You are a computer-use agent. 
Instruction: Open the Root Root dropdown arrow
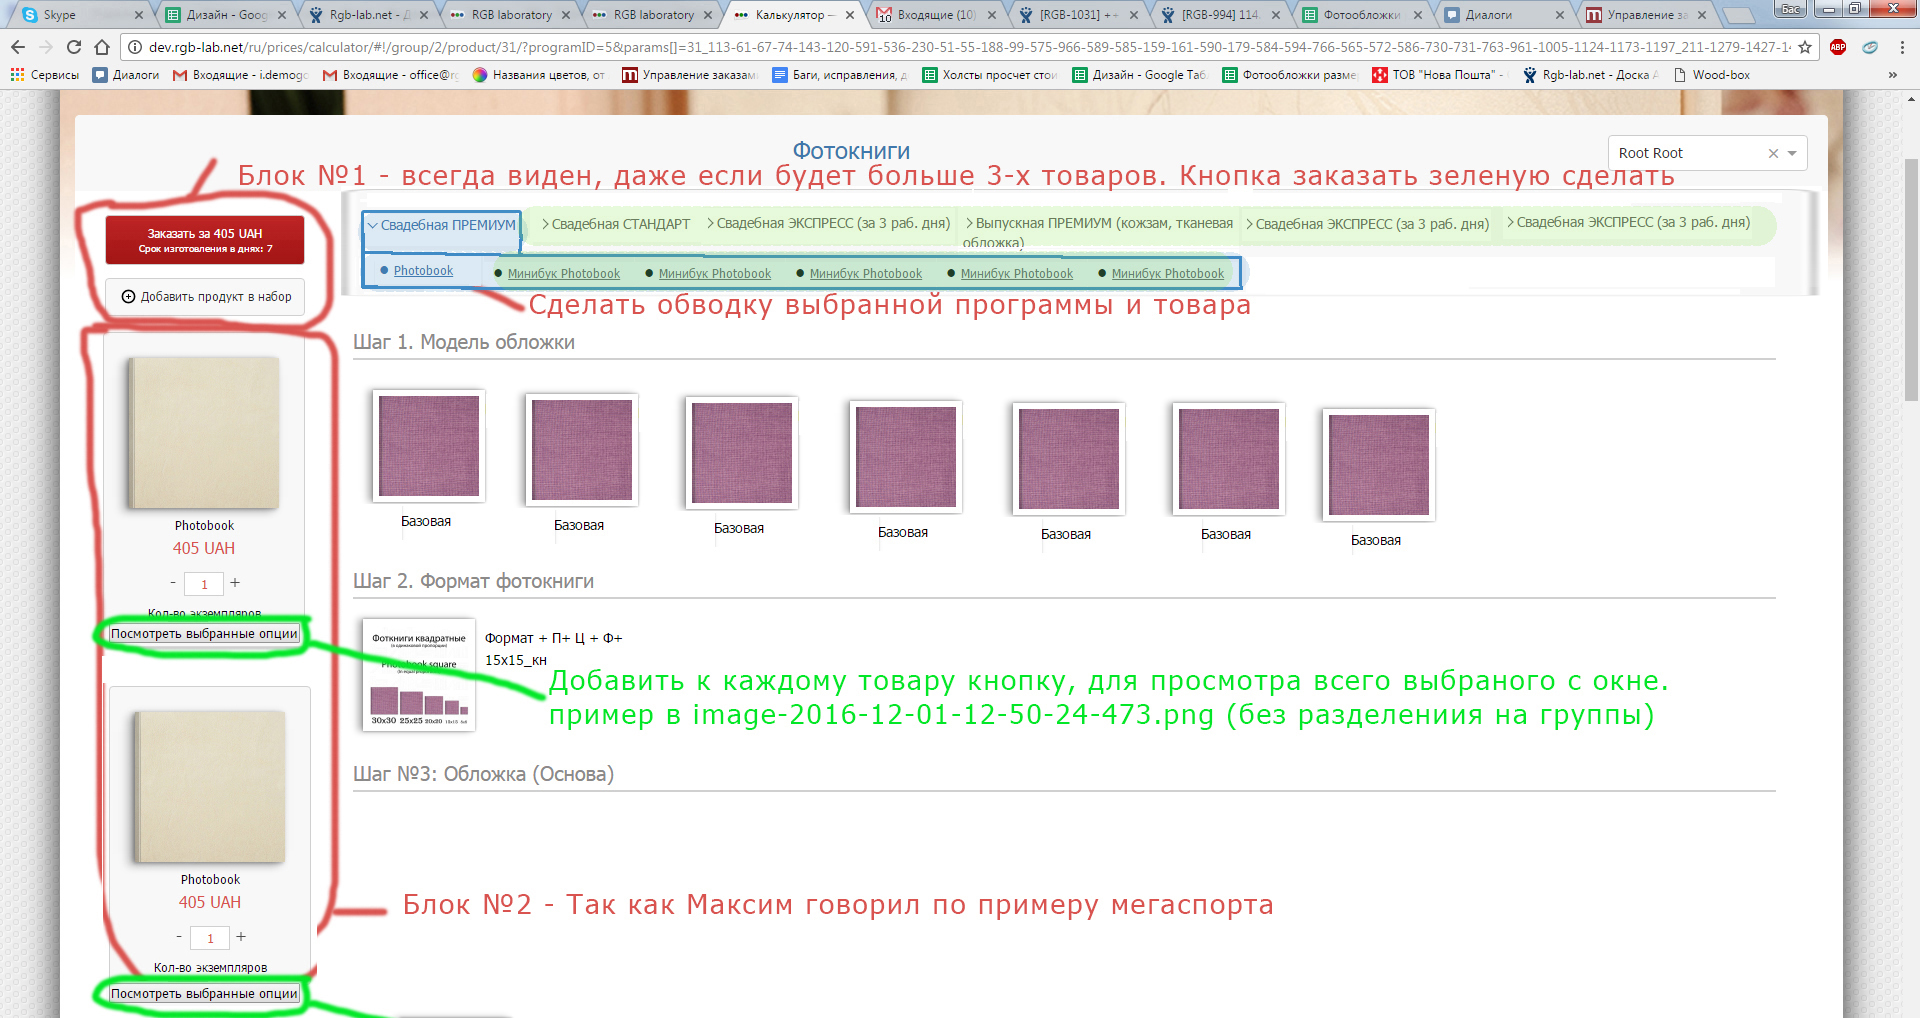tap(1792, 153)
